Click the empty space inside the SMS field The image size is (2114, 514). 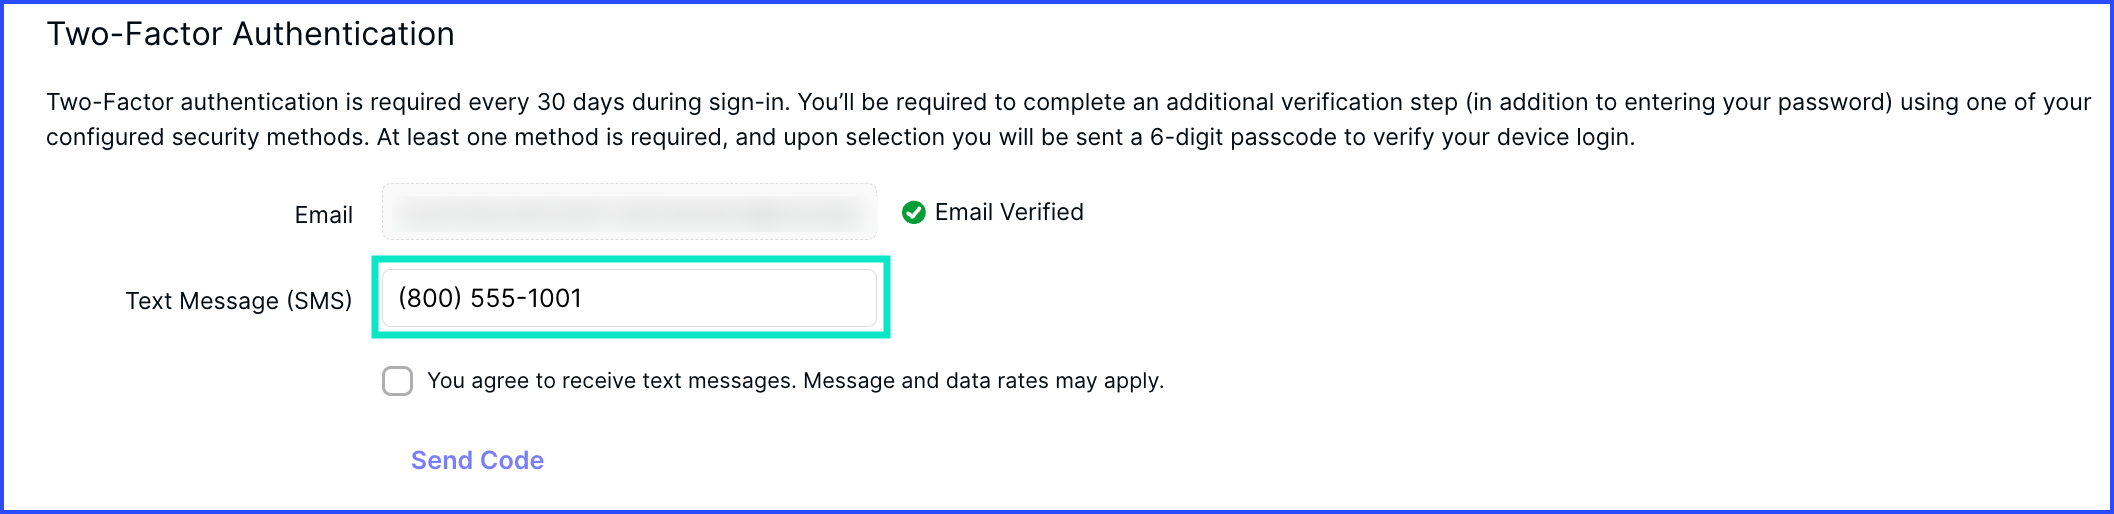(730, 298)
